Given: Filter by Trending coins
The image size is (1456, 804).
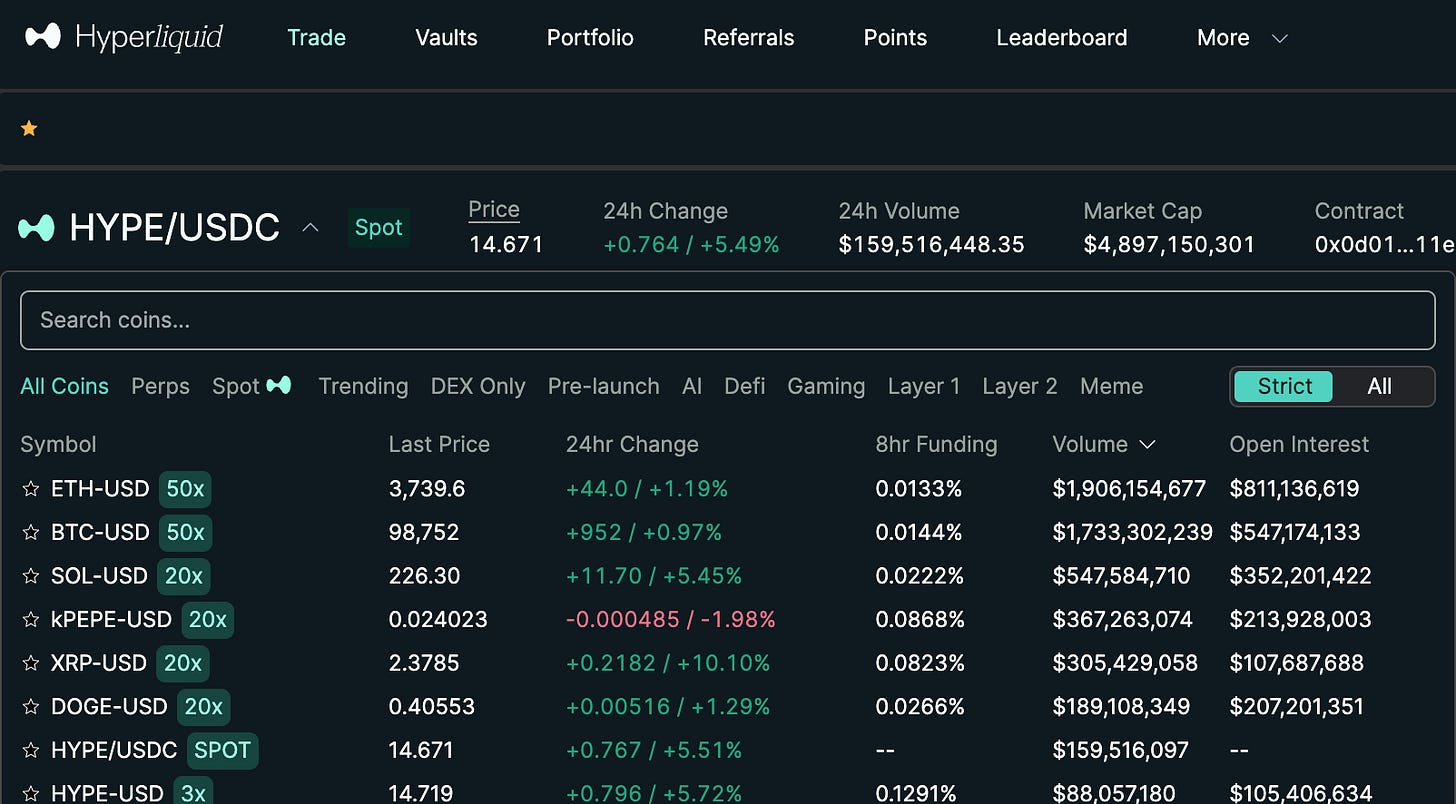Looking at the screenshot, I should pos(363,386).
